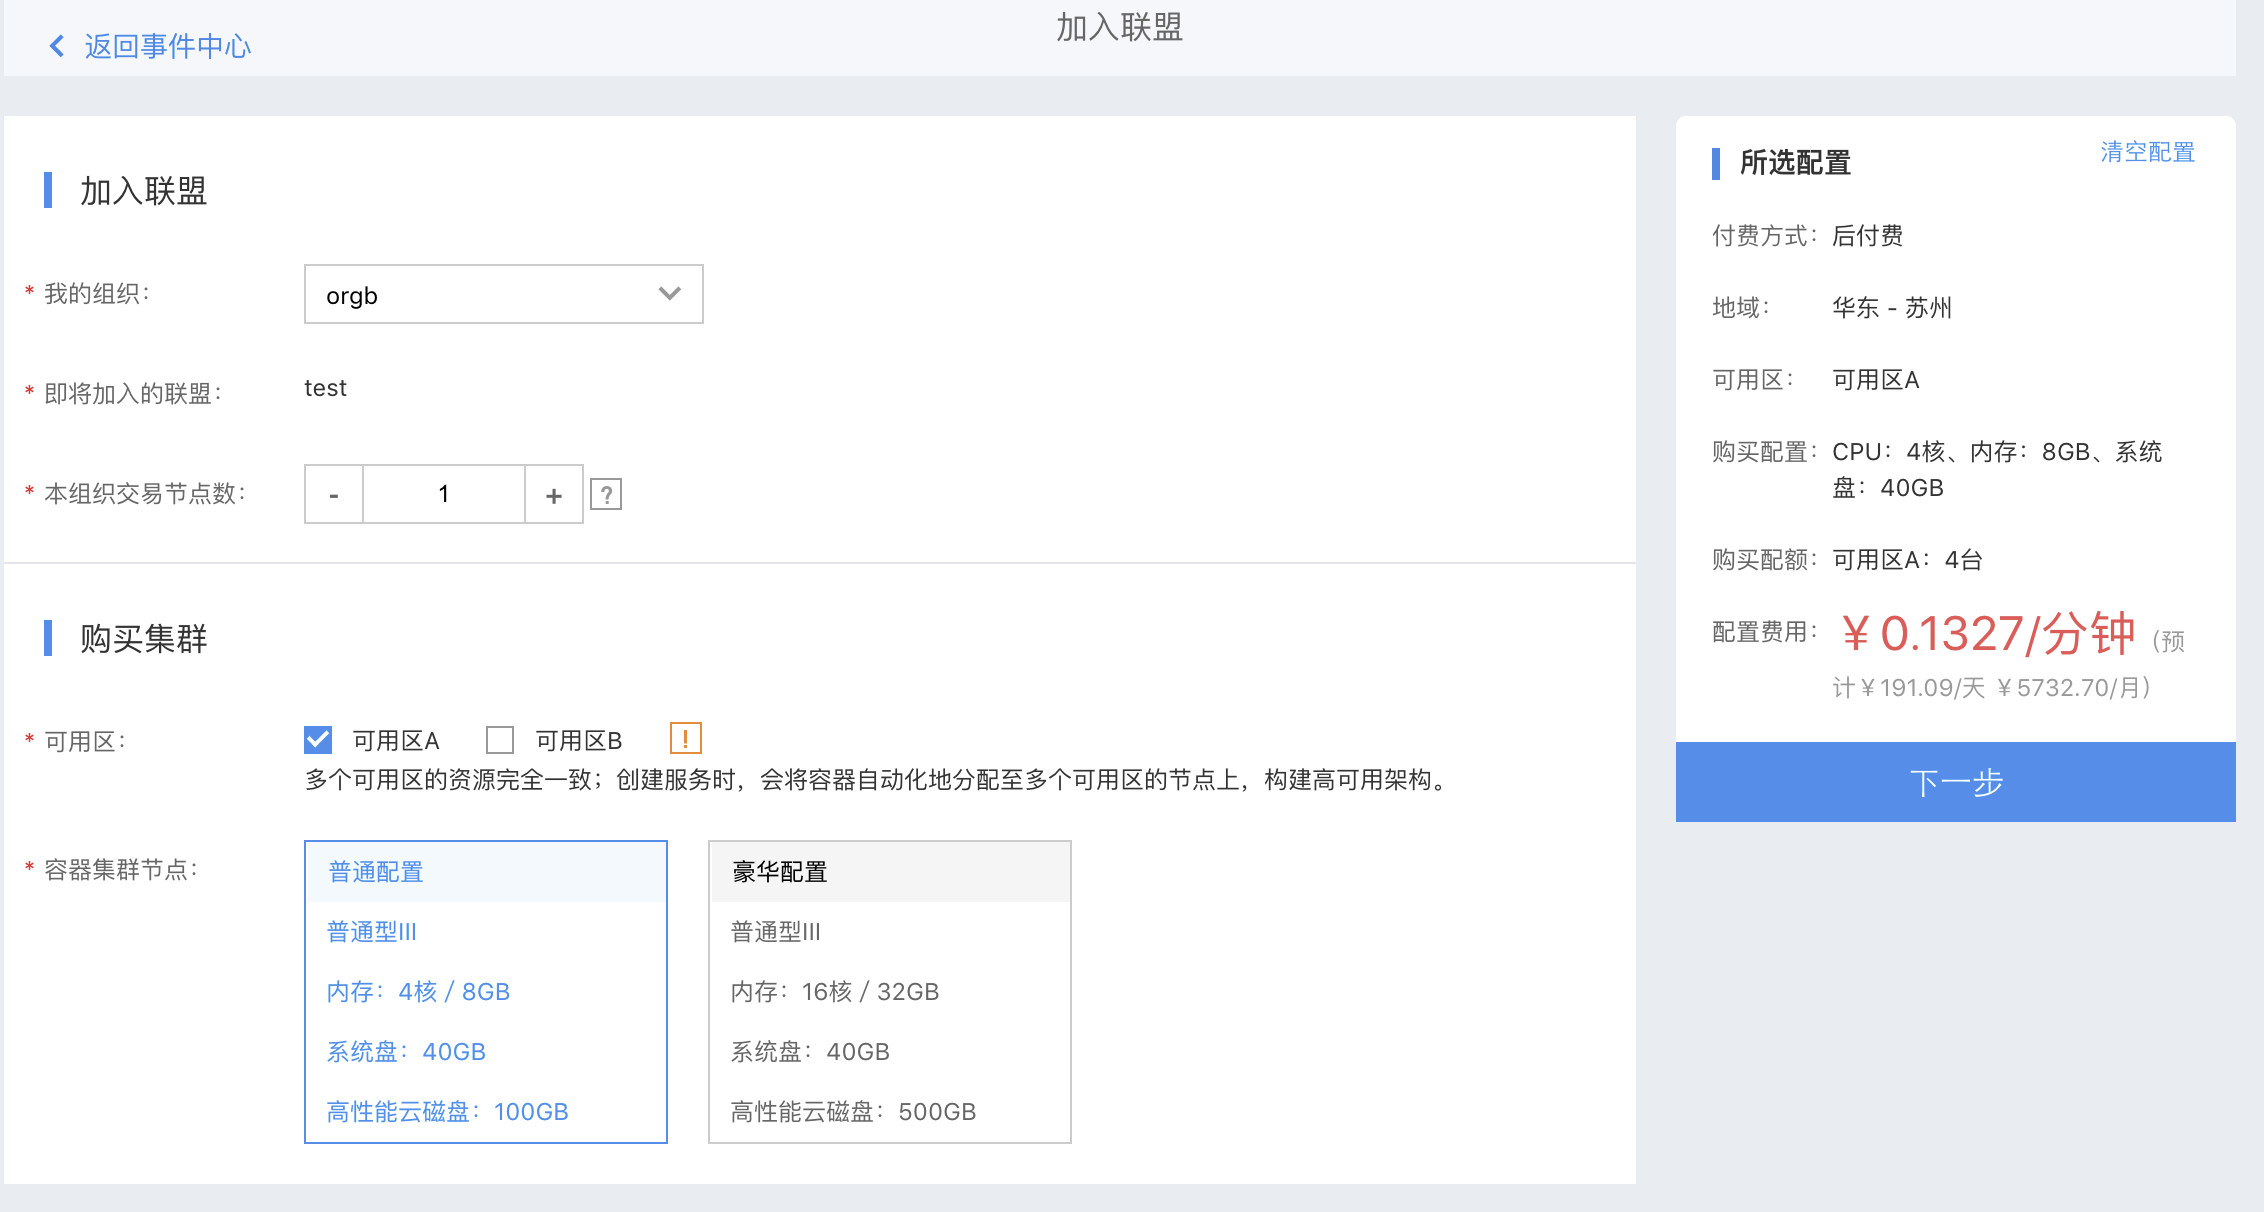Click the region value 华东 - 苏州
The width and height of the screenshot is (2264, 1212).
1892,308
